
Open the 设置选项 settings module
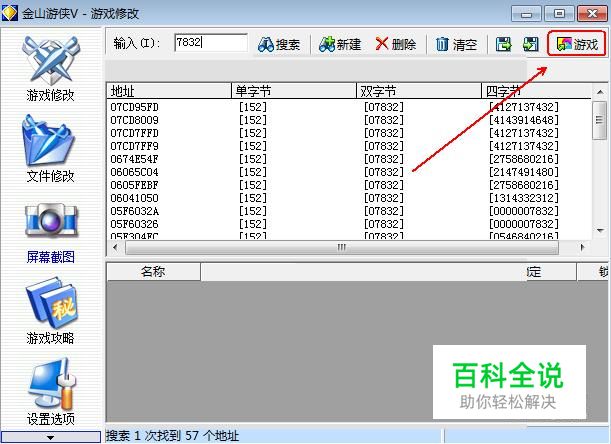[x=51, y=393]
